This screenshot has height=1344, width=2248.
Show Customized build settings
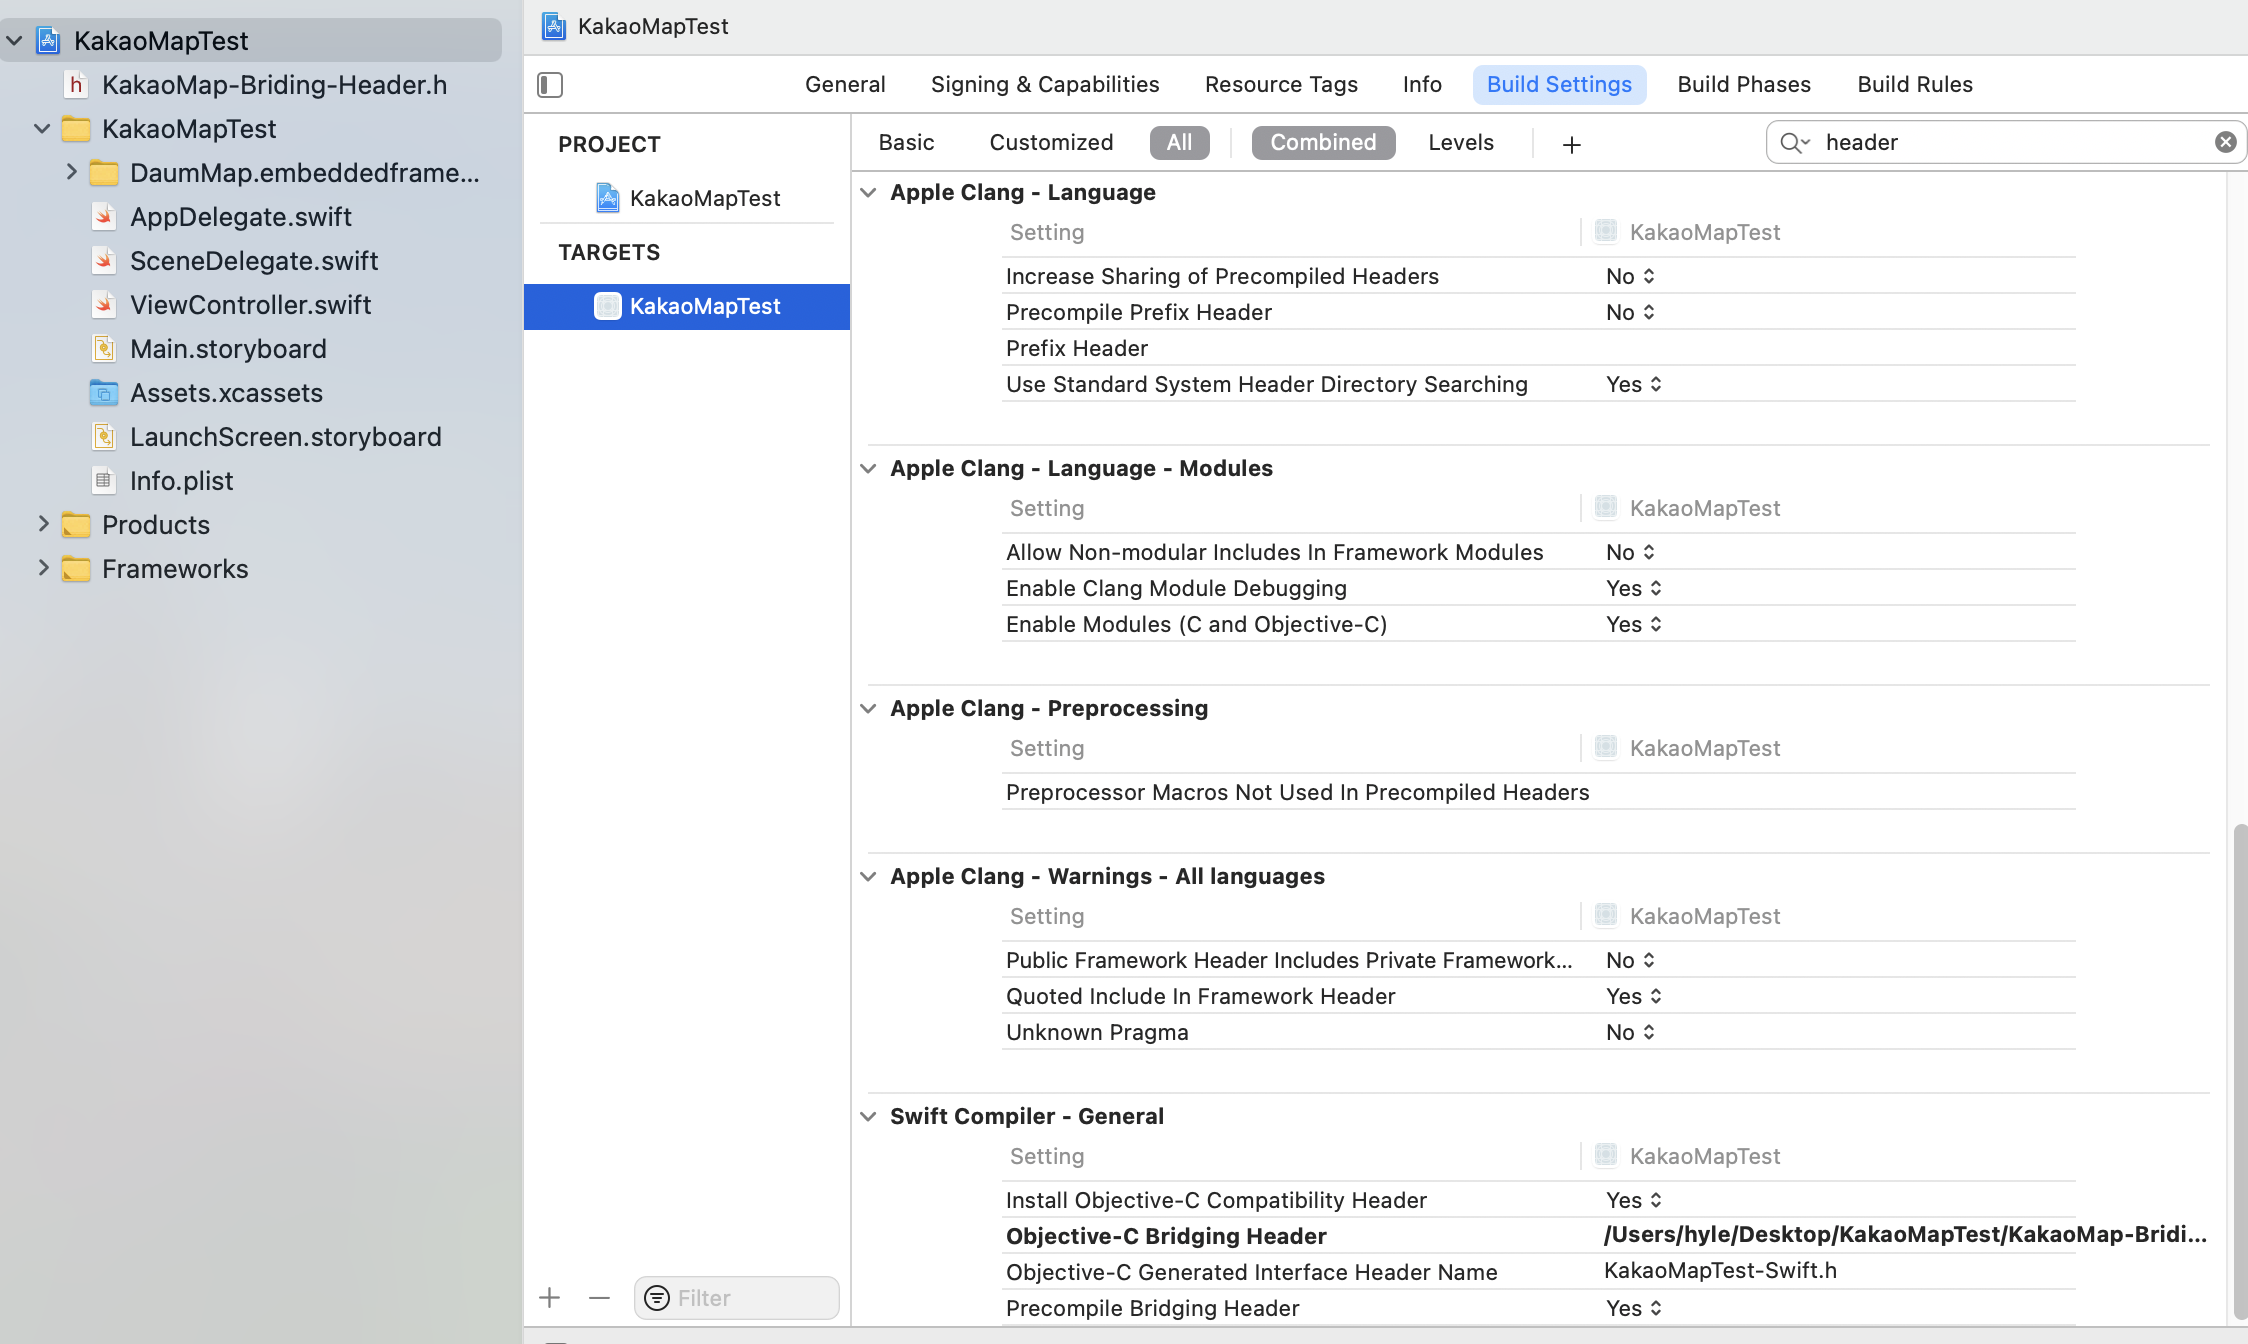pyautogui.click(x=1051, y=143)
